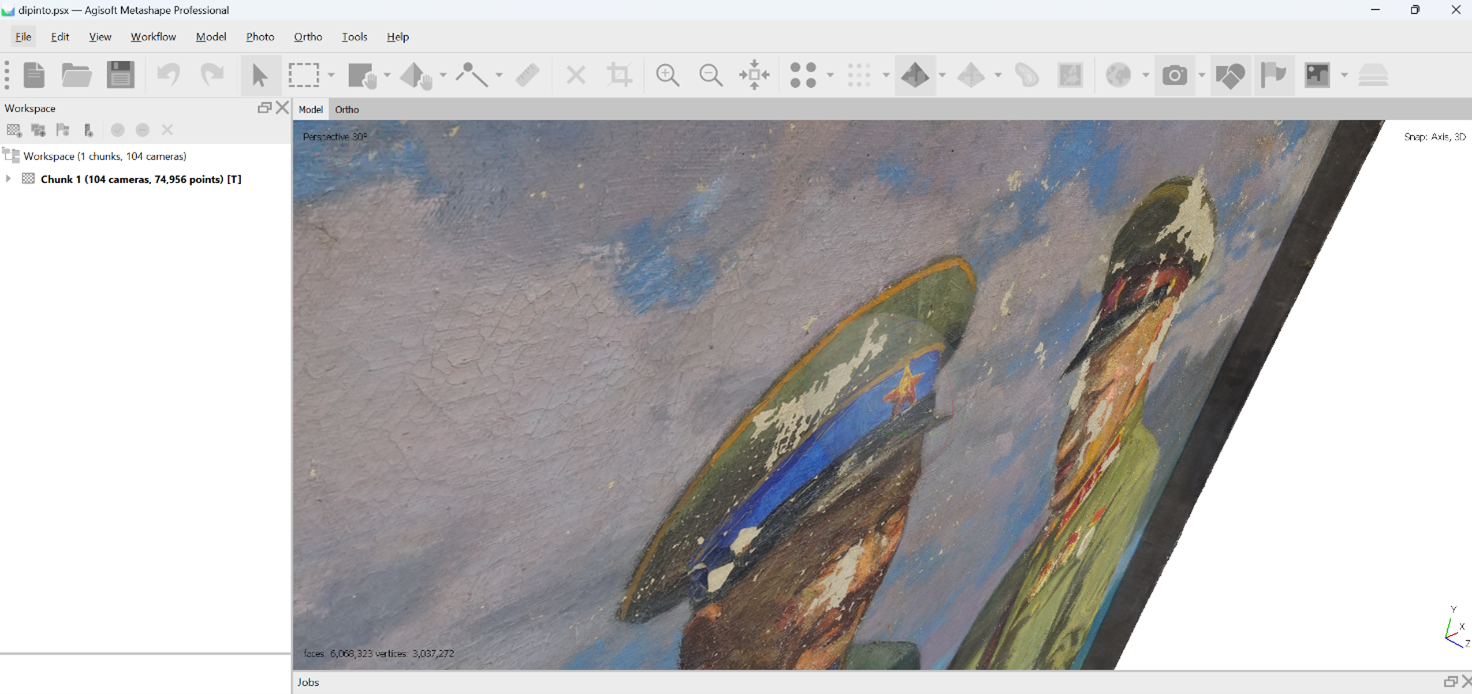Viewport: 1472px width, 694px height.
Task: Open the Help menu
Action: coord(398,37)
